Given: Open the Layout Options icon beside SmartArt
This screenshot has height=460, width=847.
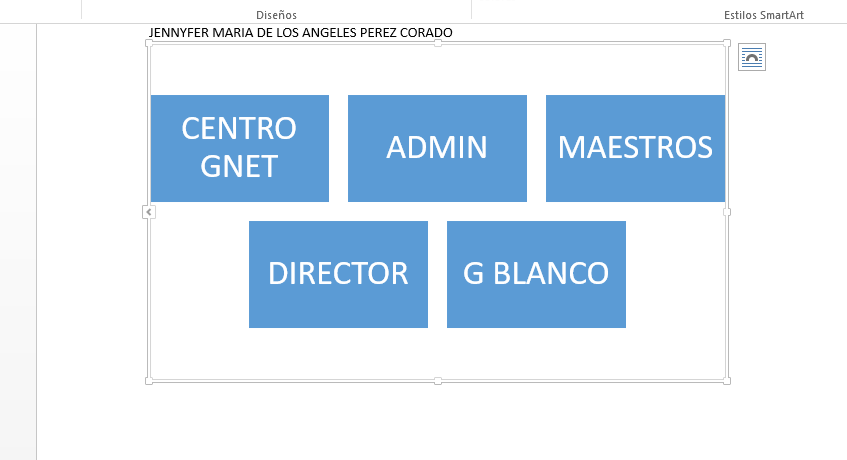Looking at the screenshot, I should [752, 57].
